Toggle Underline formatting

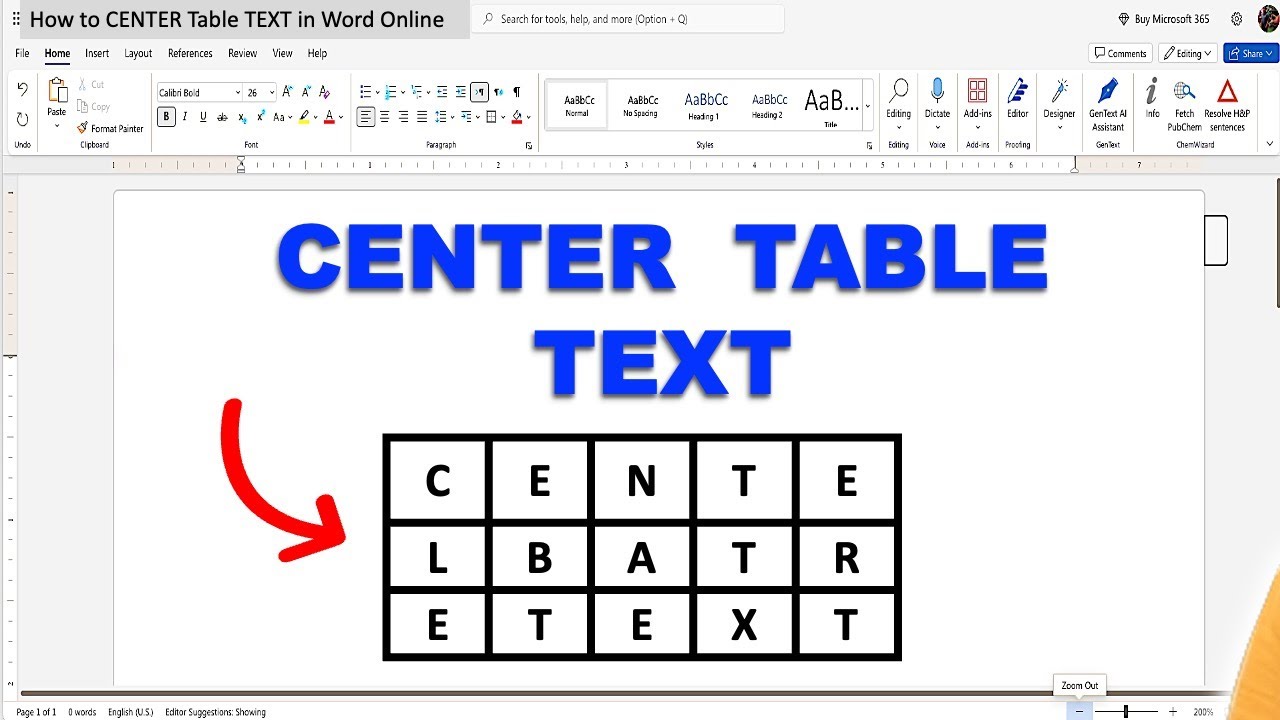click(203, 117)
